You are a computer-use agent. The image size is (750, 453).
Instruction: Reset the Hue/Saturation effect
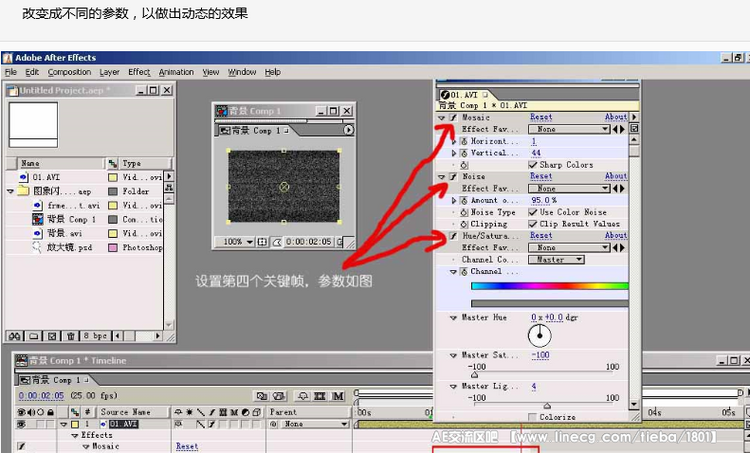(x=541, y=235)
